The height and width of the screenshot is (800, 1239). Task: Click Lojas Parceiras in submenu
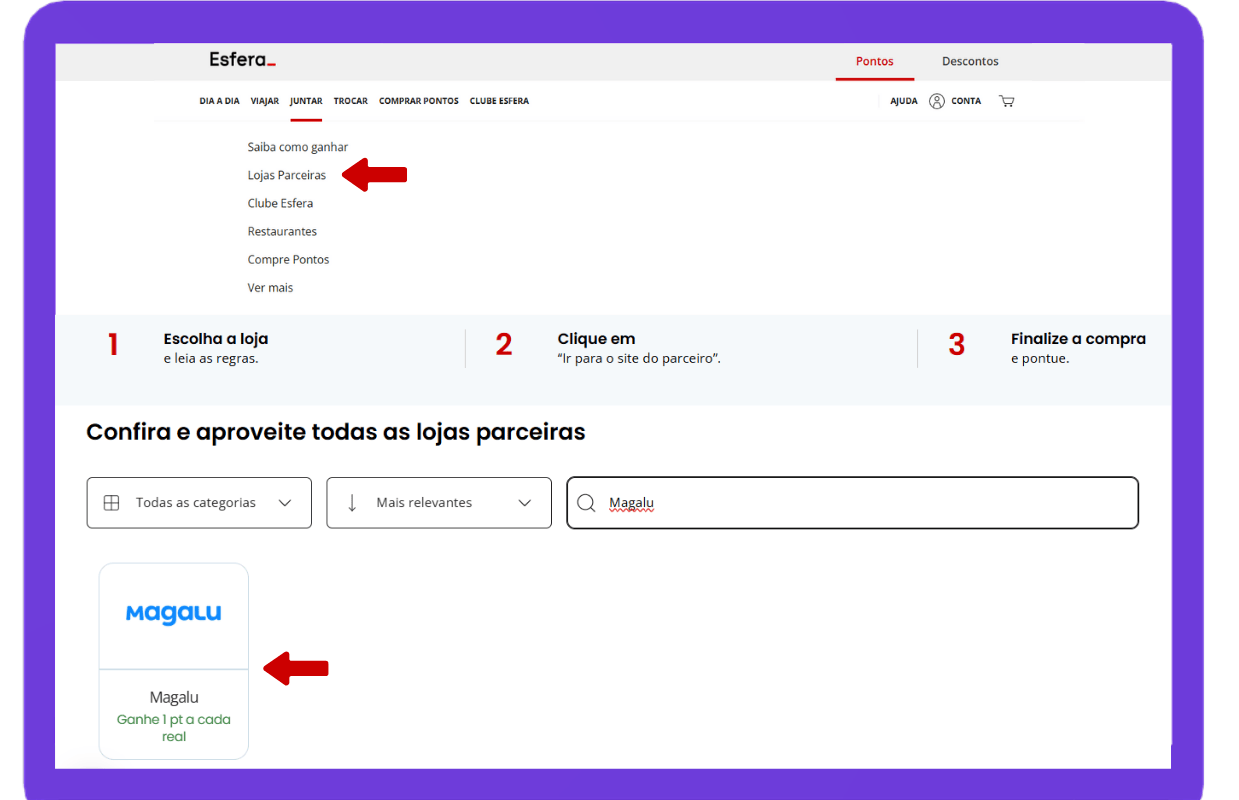click(x=287, y=175)
